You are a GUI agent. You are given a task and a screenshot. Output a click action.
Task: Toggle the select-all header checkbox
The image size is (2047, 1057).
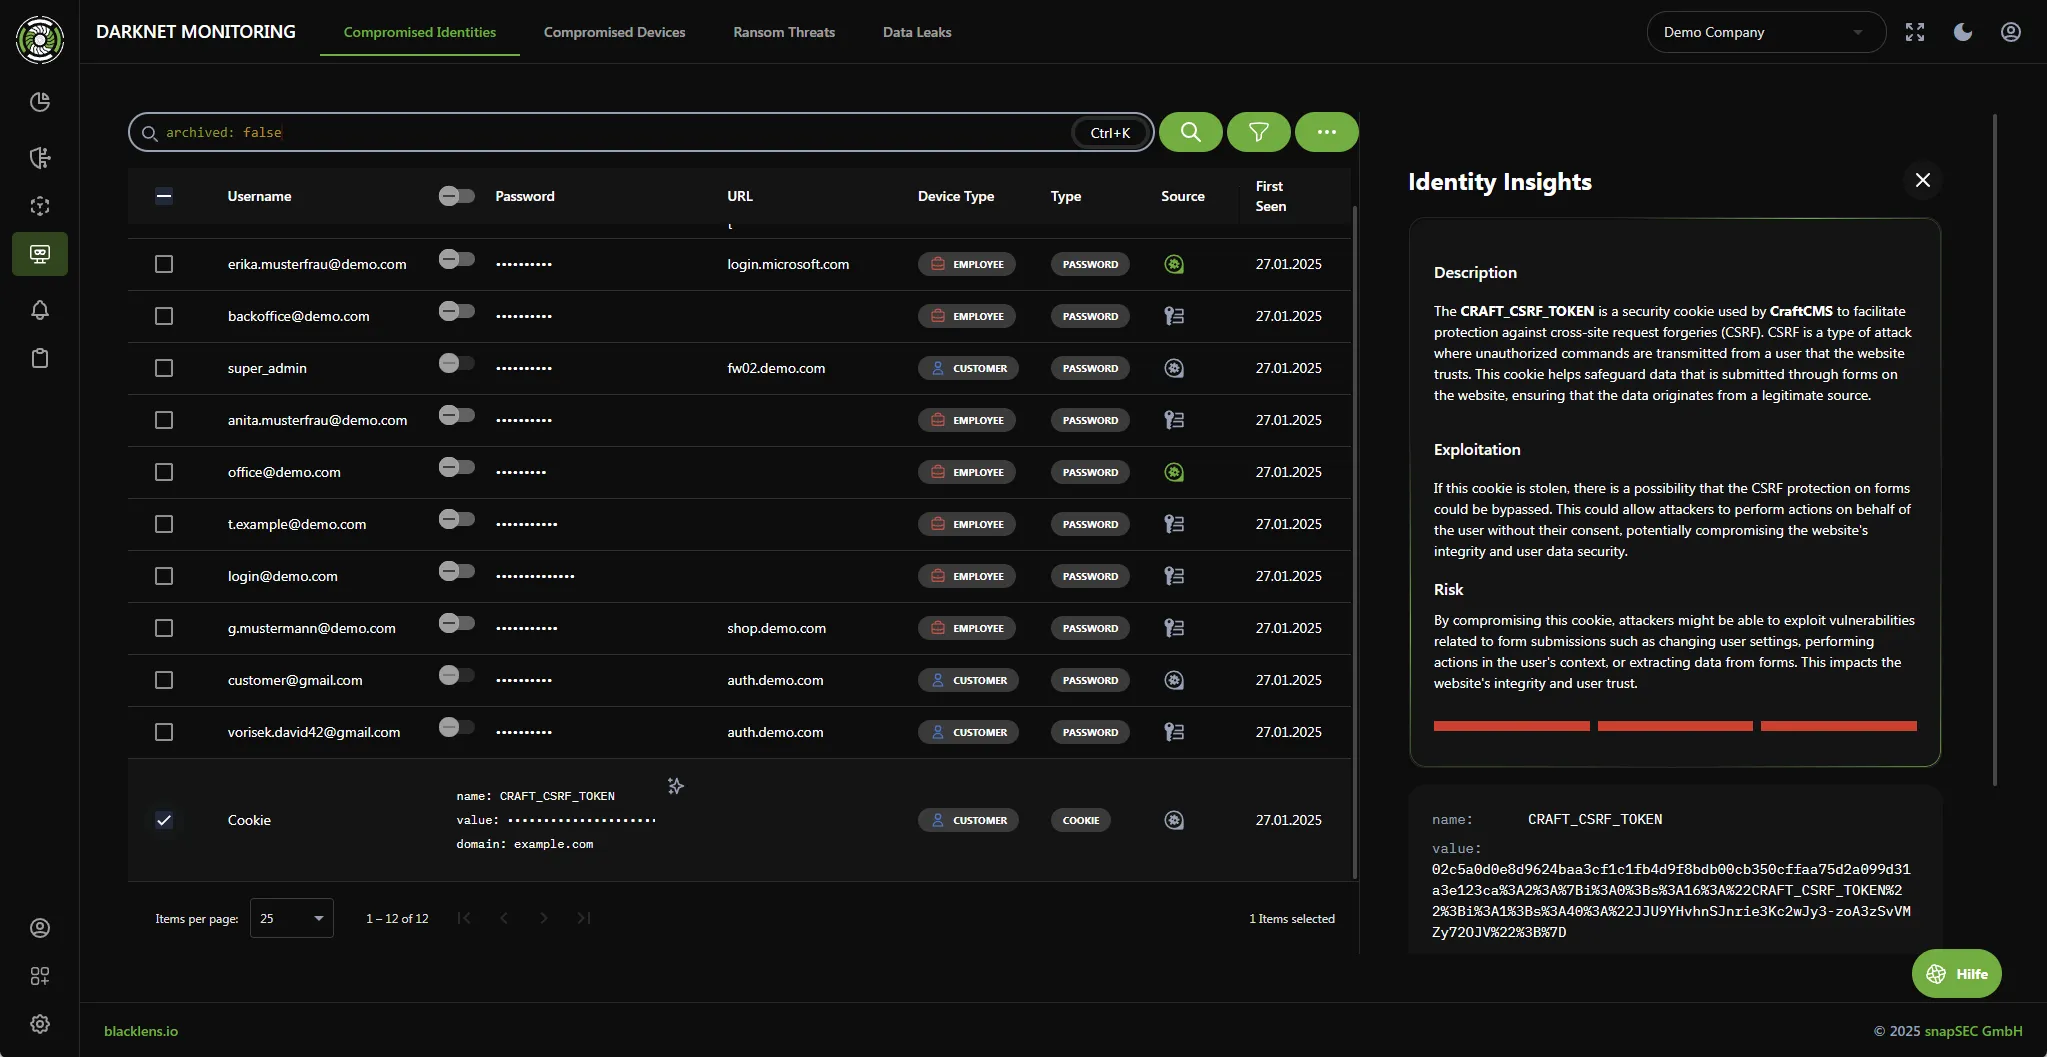[x=164, y=196]
